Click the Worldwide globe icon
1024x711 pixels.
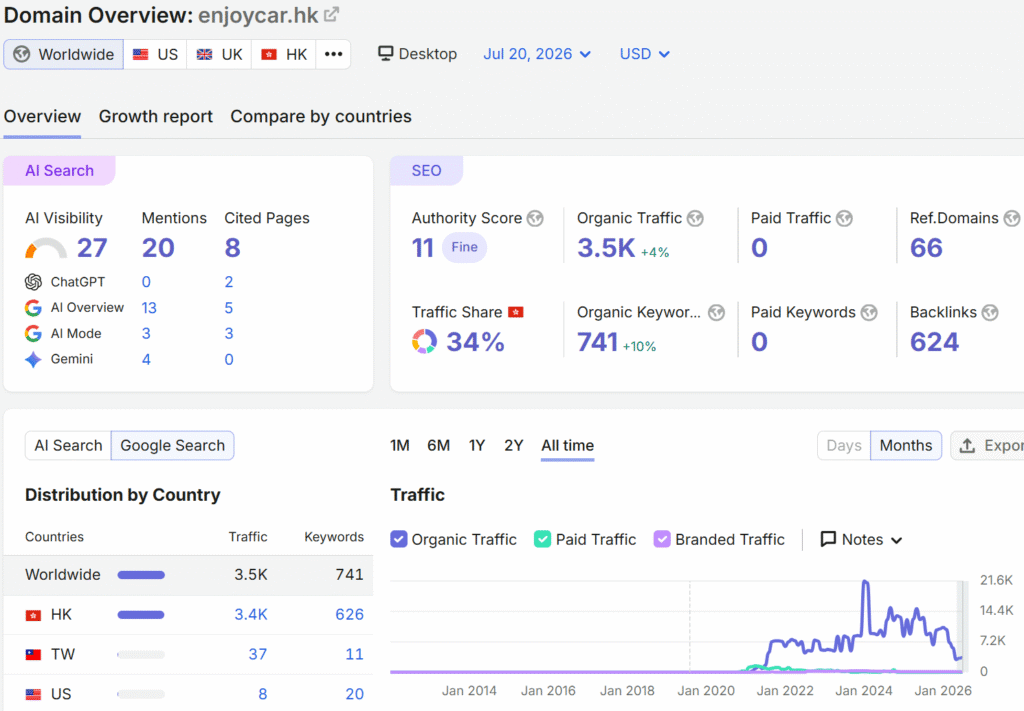[x=22, y=54]
